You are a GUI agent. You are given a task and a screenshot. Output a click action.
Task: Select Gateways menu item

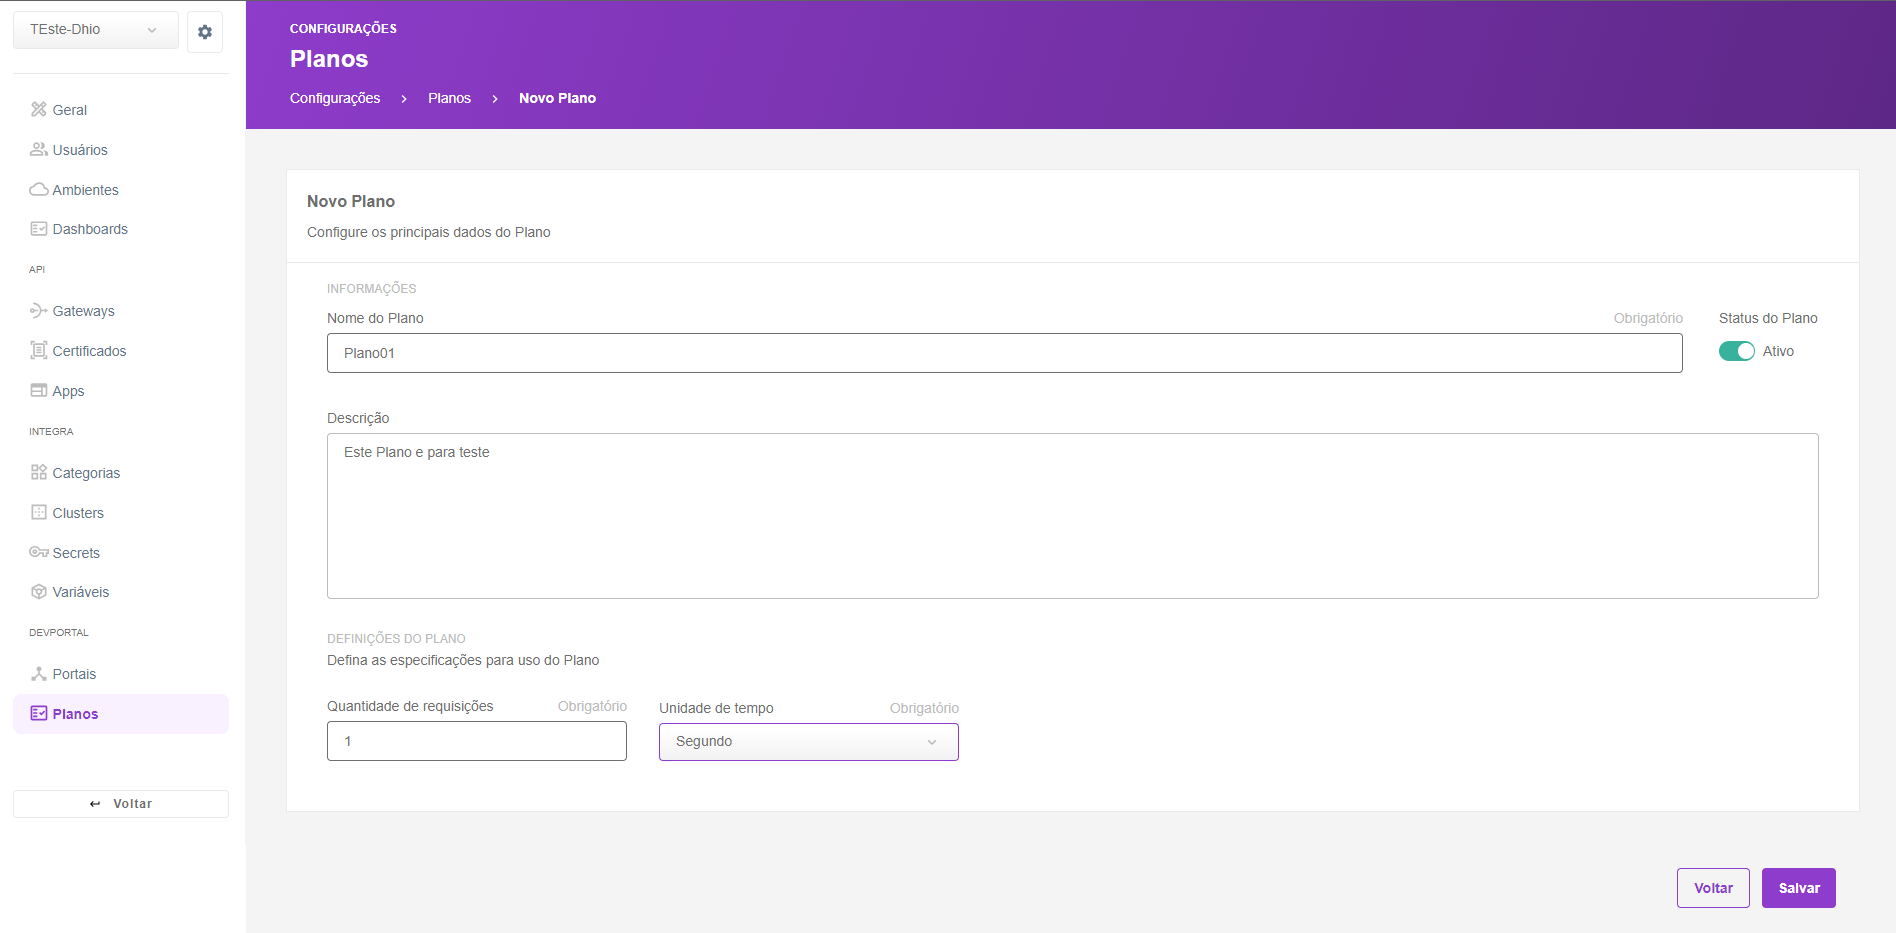[x=121, y=311]
